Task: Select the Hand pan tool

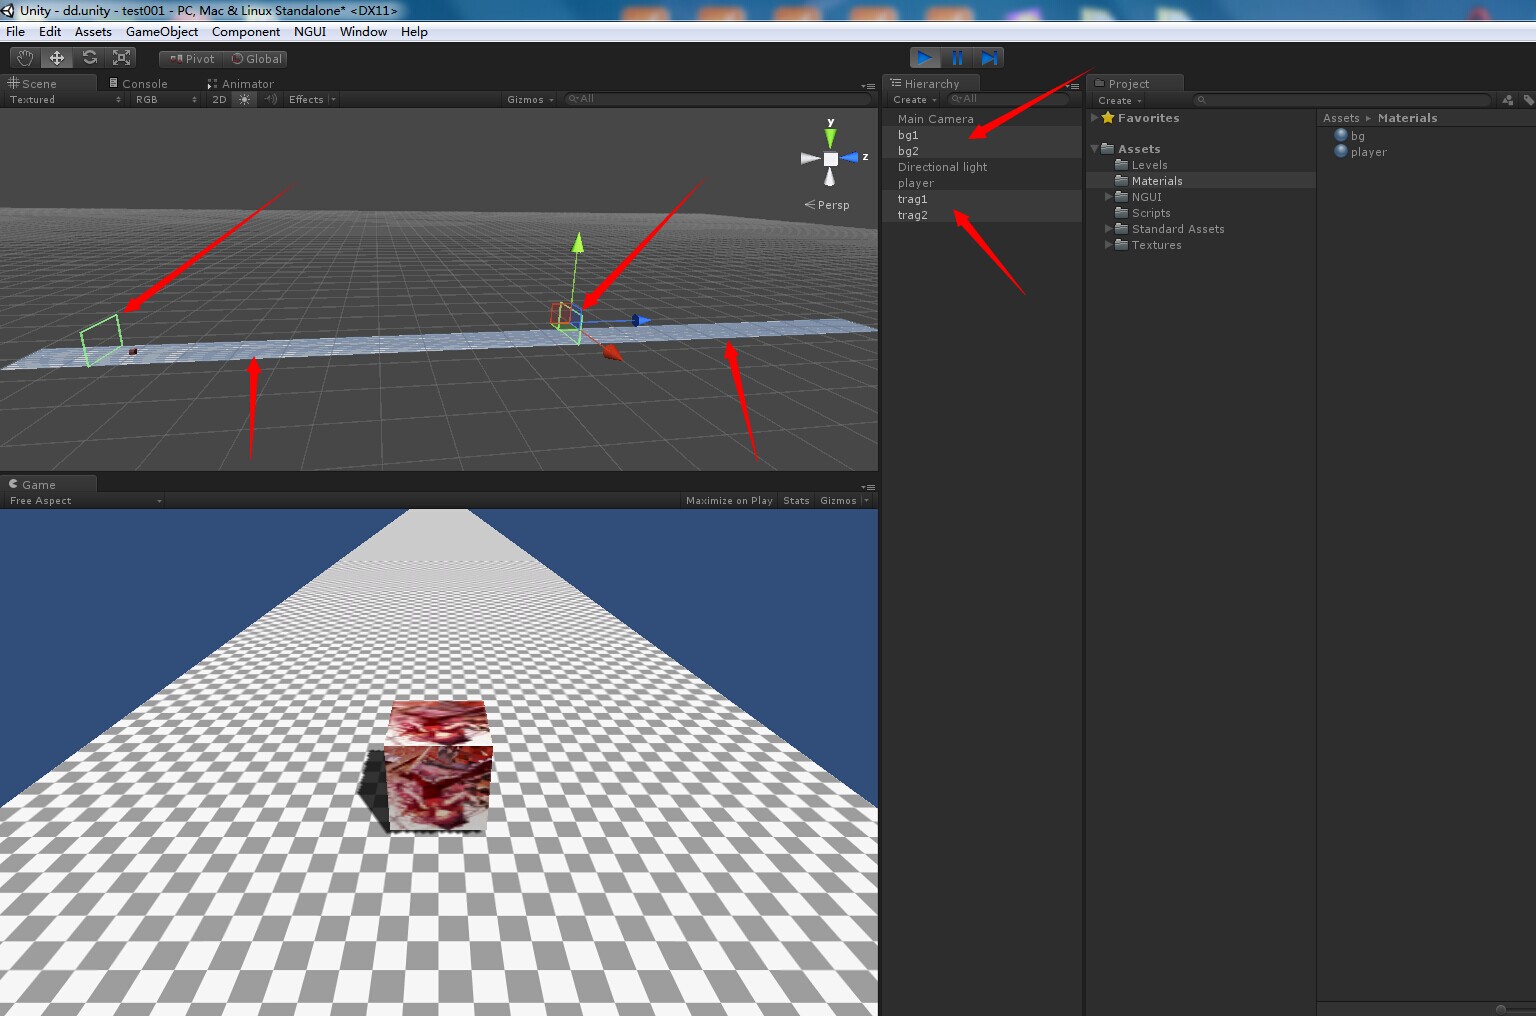Action: point(24,57)
